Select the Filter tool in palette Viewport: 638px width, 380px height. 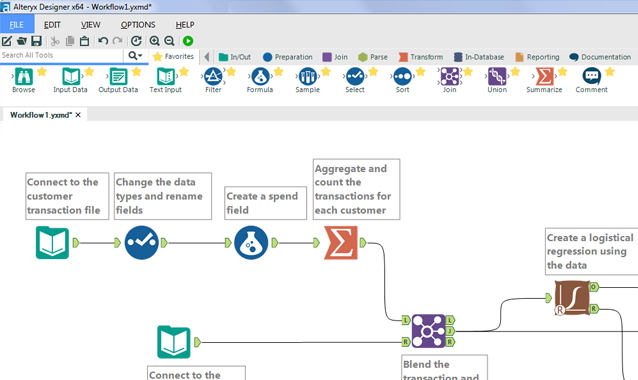[213, 81]
